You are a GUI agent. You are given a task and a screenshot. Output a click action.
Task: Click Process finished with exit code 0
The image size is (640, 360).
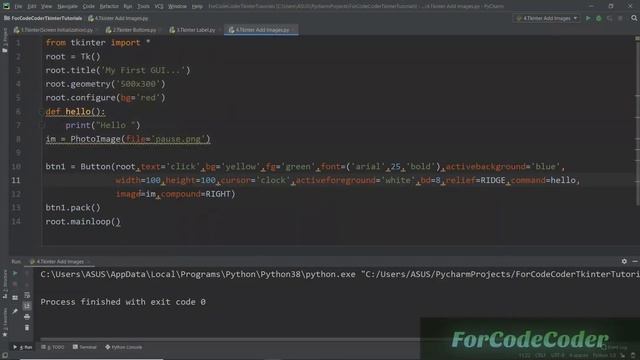click(123, 302)
